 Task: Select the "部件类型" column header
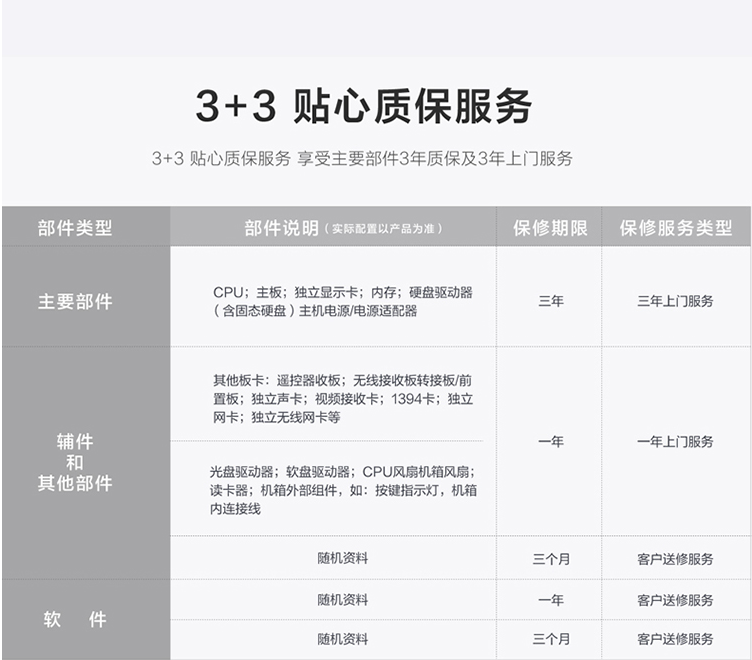[75, 228]
